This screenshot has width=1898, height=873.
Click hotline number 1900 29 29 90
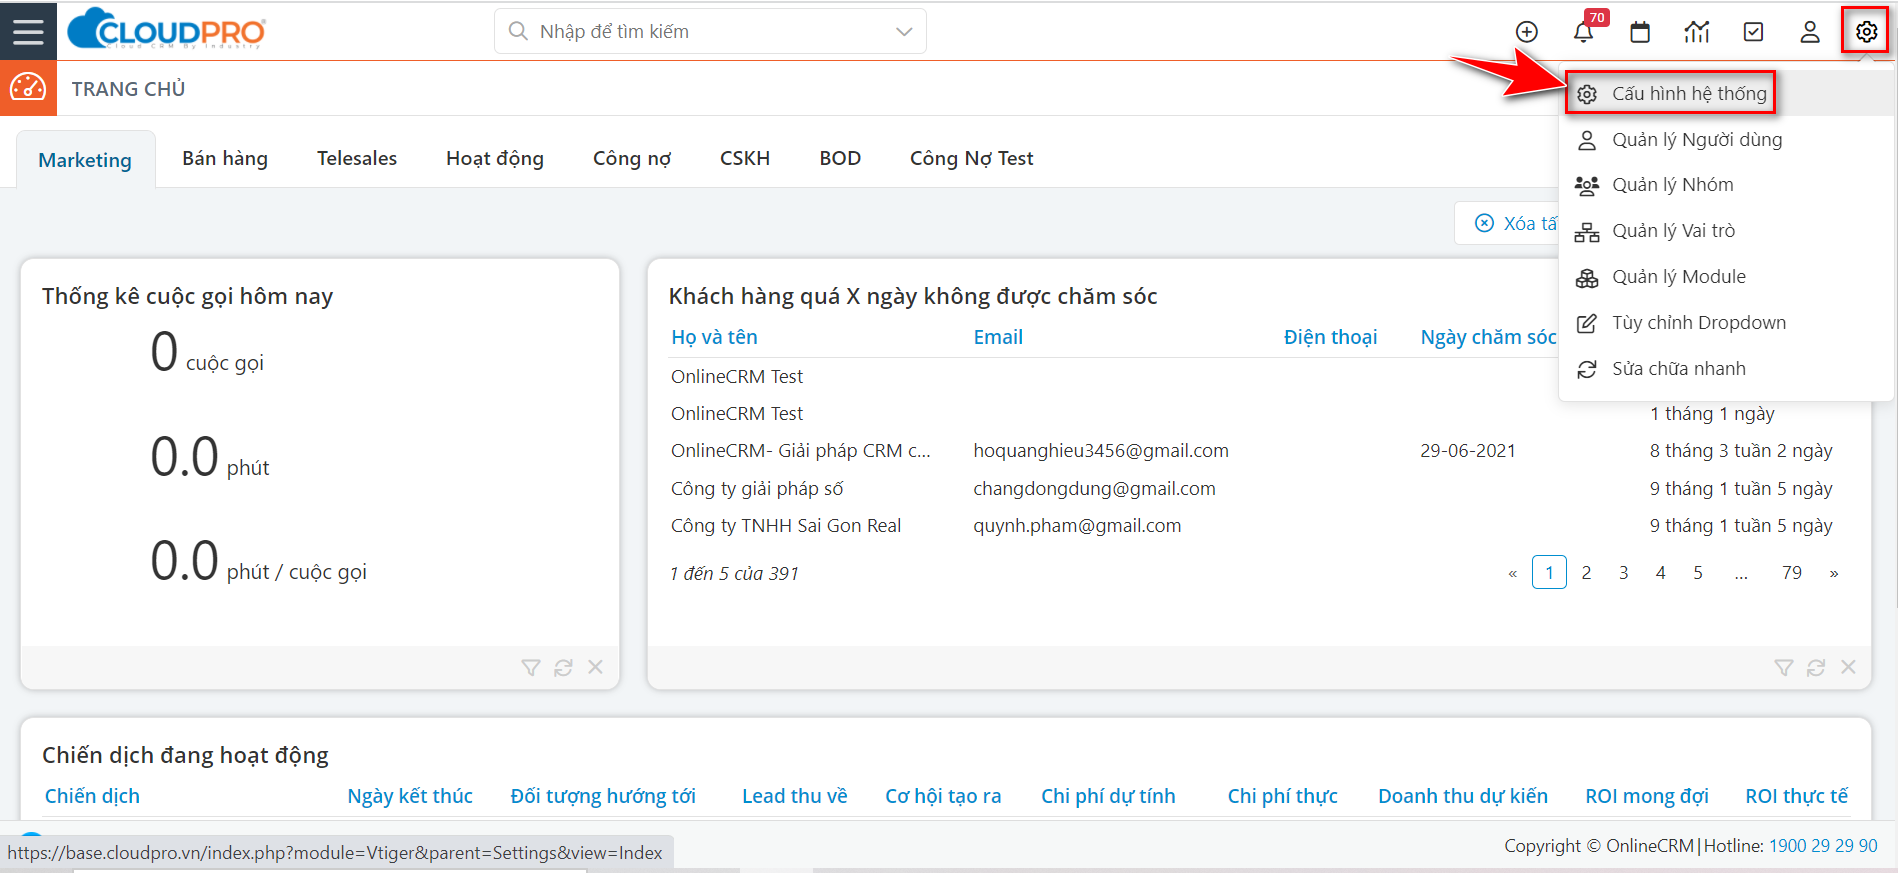(x=1823, y=845)
